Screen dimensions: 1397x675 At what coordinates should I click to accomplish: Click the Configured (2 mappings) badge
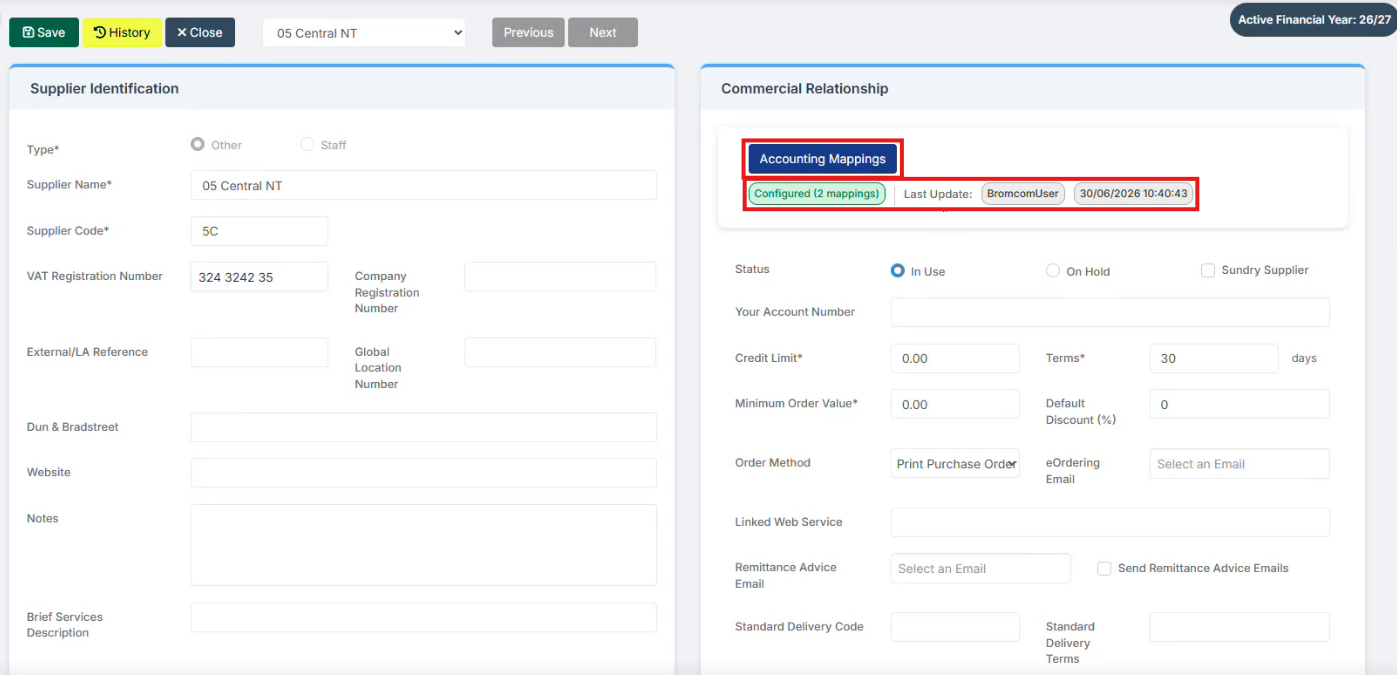coord(817,194)
